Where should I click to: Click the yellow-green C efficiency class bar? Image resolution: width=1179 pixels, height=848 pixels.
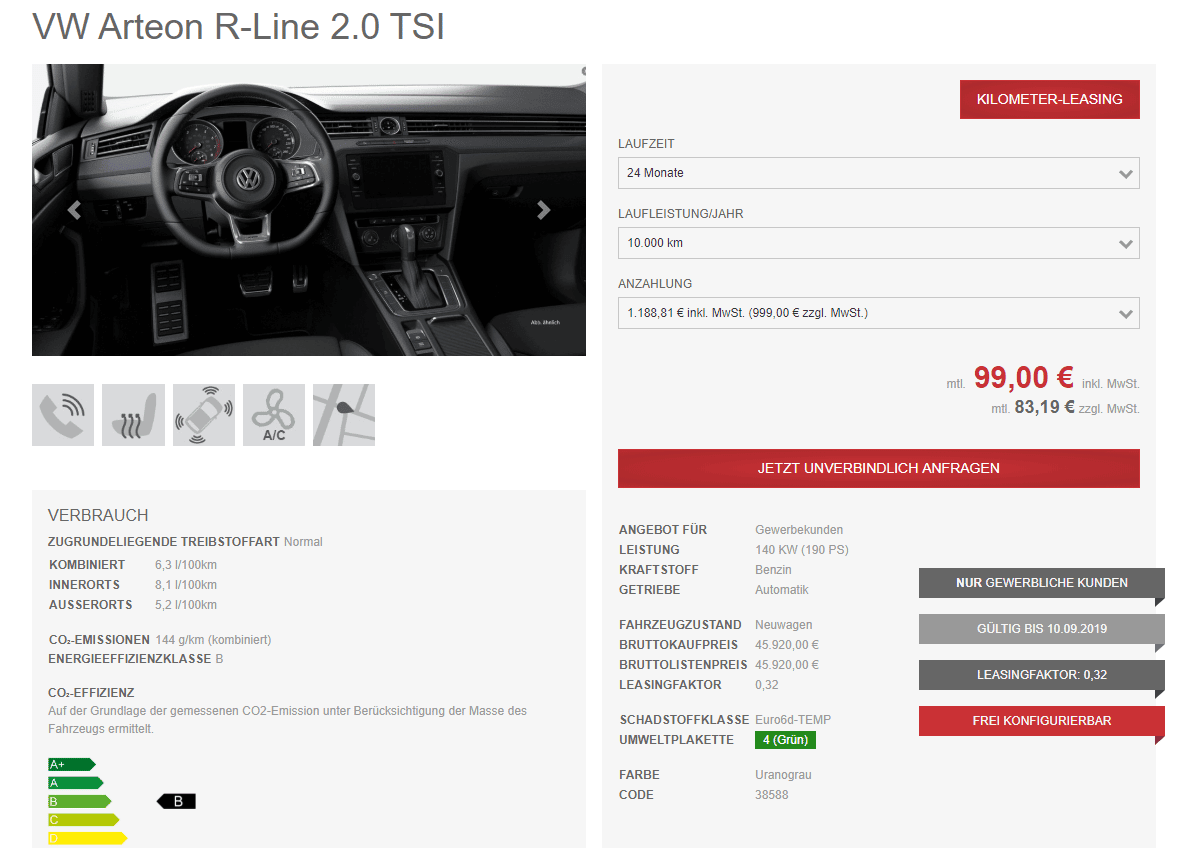pyautogui.click(x=83, y=819)
